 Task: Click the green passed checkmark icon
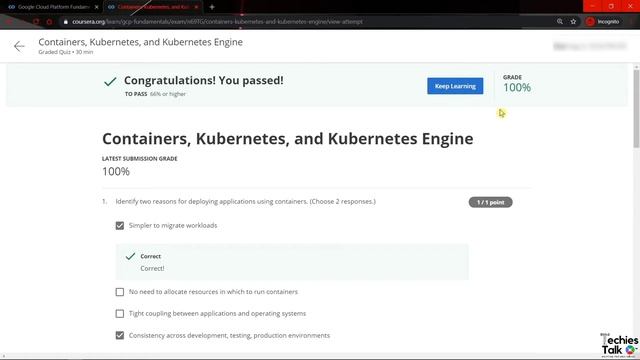pos(110,82)
